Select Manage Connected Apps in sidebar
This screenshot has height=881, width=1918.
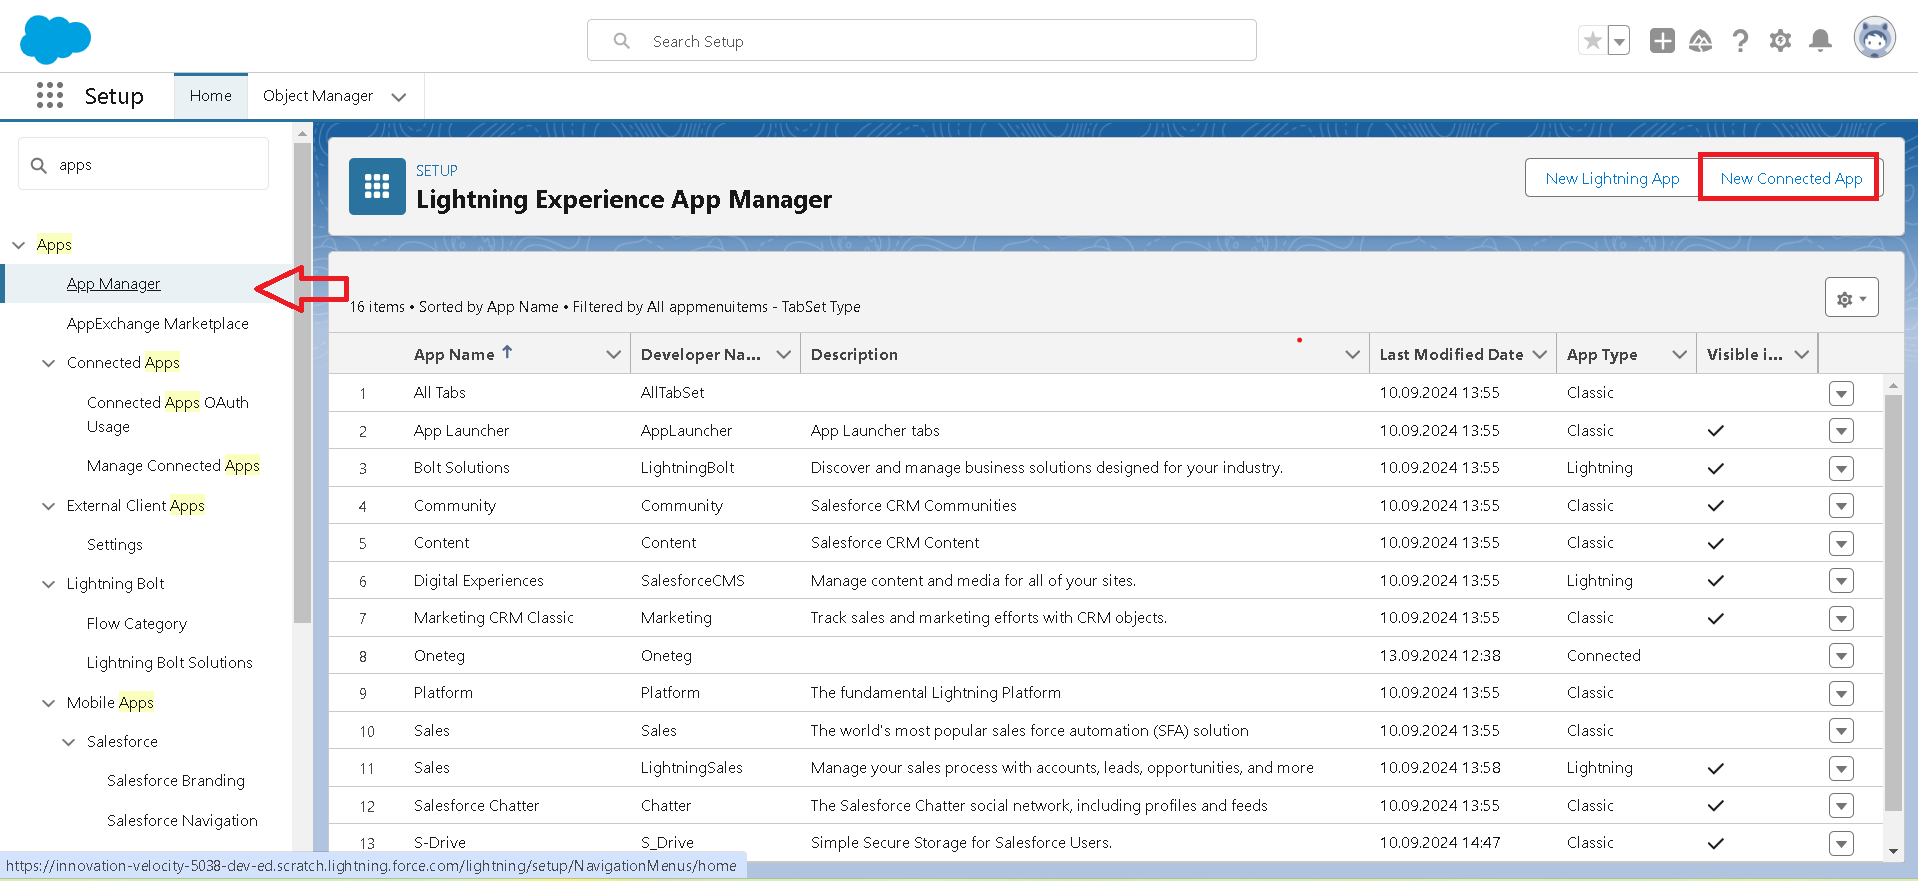pyautogui.click(x=173, y=466)
